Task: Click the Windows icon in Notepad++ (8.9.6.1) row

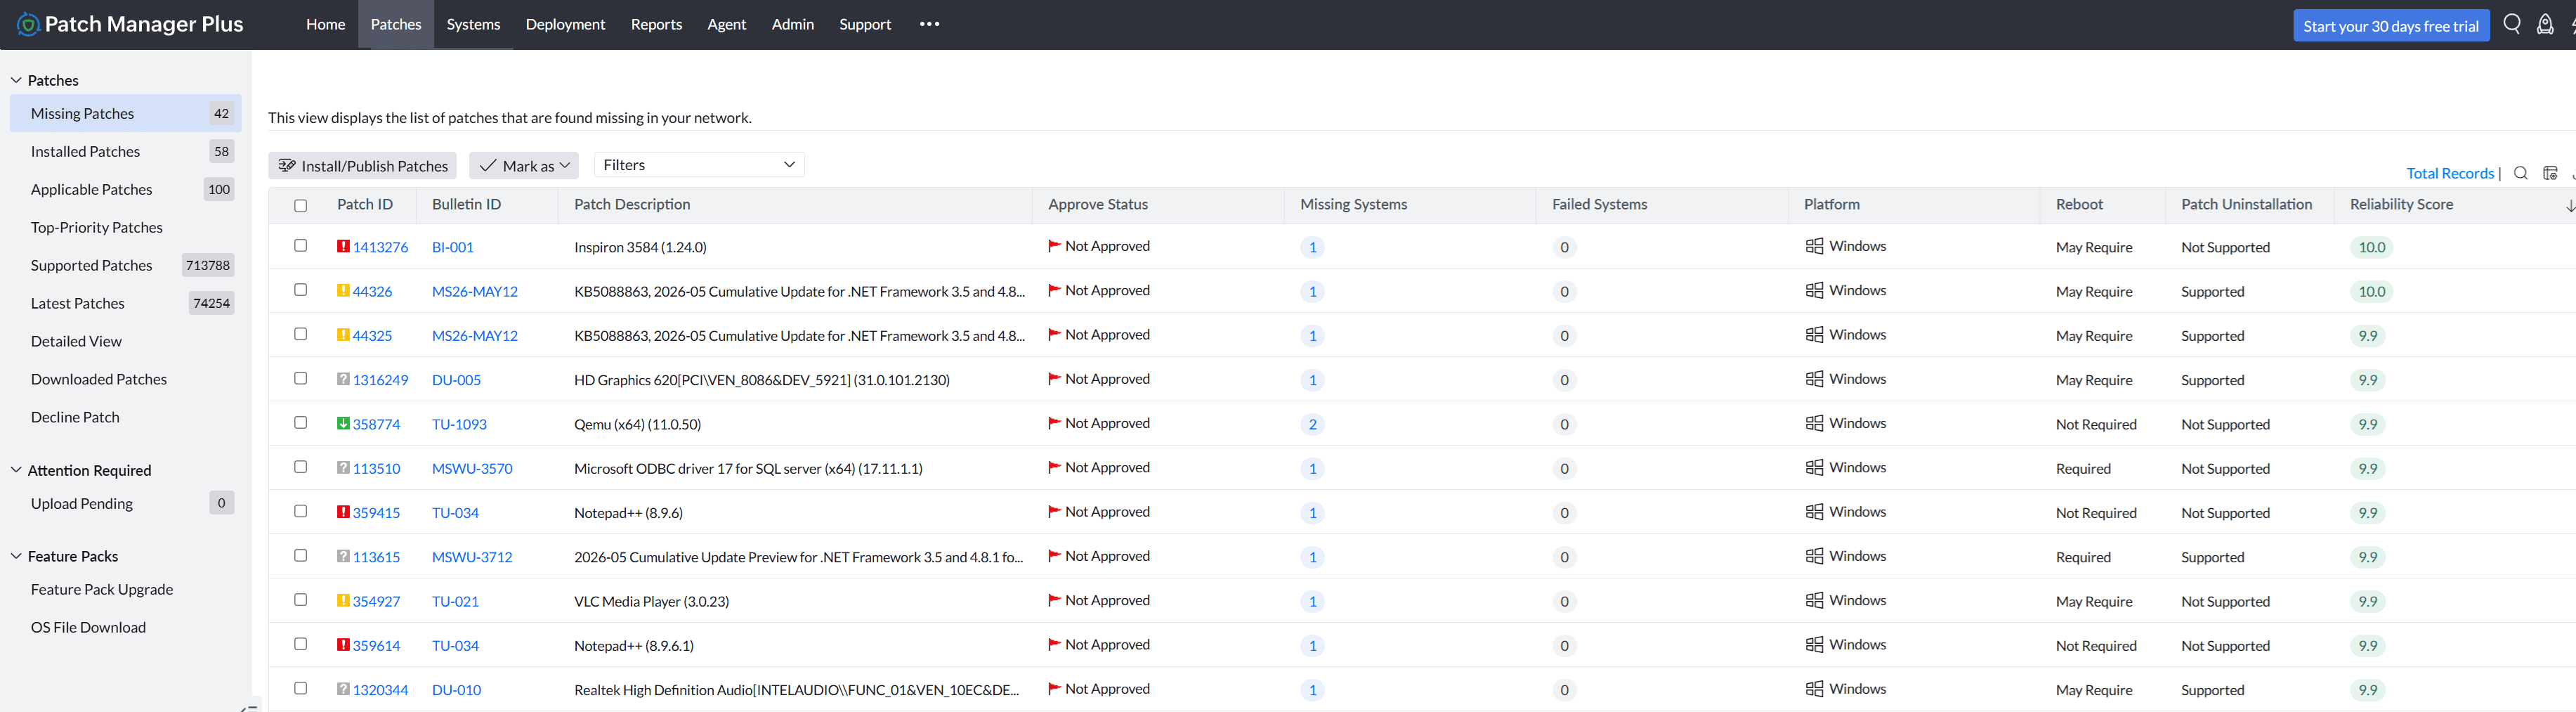Action: 1814,644
